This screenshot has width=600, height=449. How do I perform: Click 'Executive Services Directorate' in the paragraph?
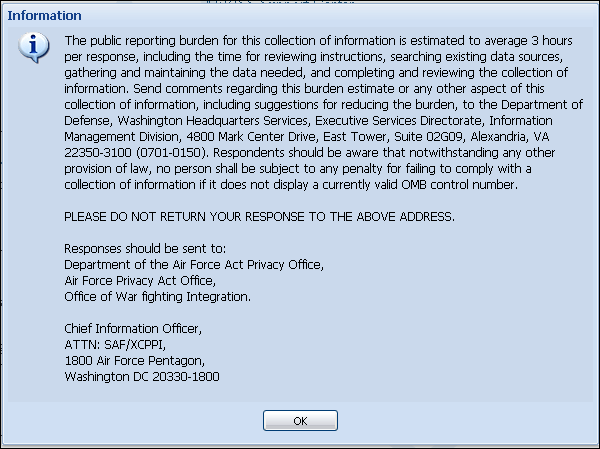coord(398,121)
